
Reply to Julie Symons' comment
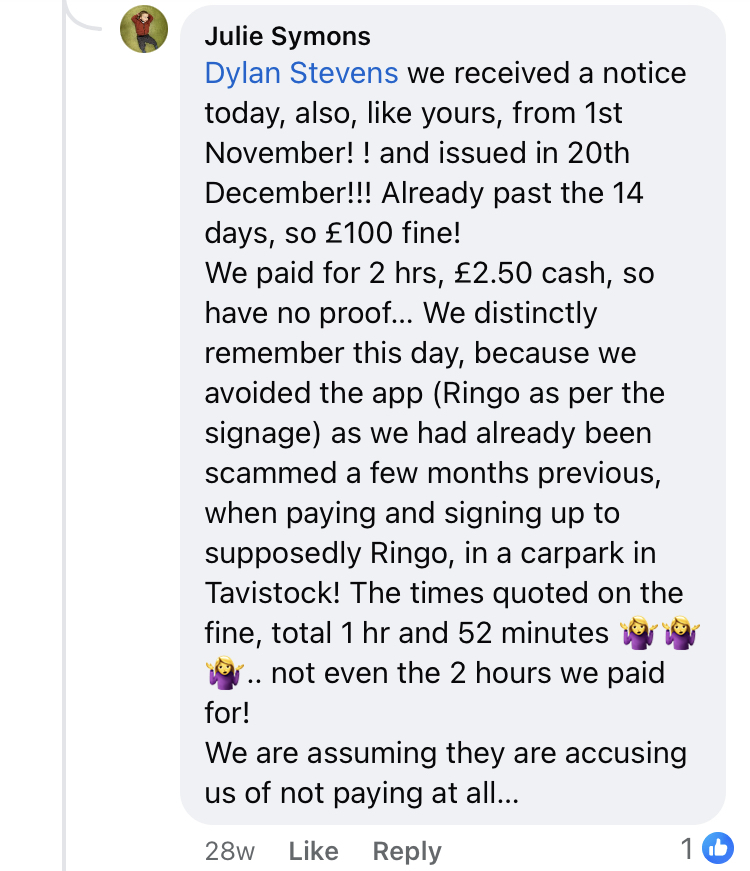point(407,851)
